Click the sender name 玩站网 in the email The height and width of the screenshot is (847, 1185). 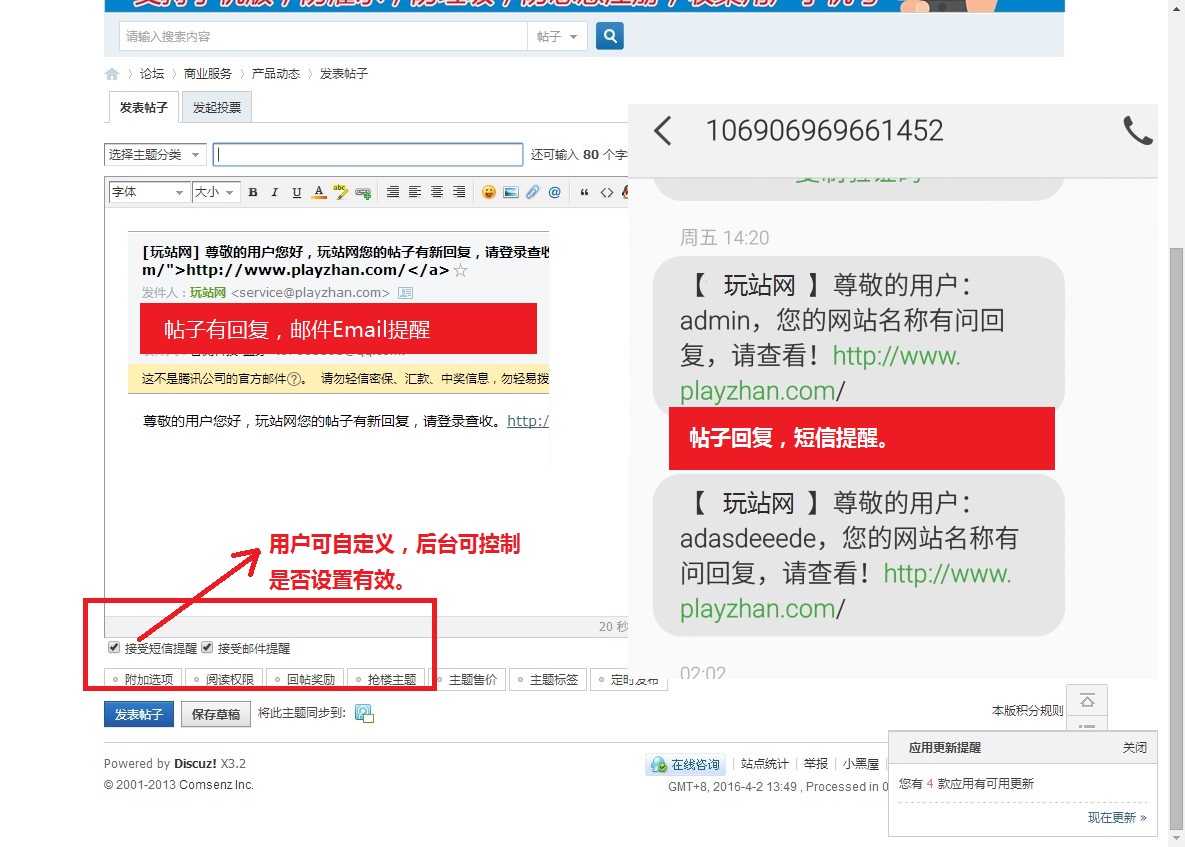[x=208, y=292]
